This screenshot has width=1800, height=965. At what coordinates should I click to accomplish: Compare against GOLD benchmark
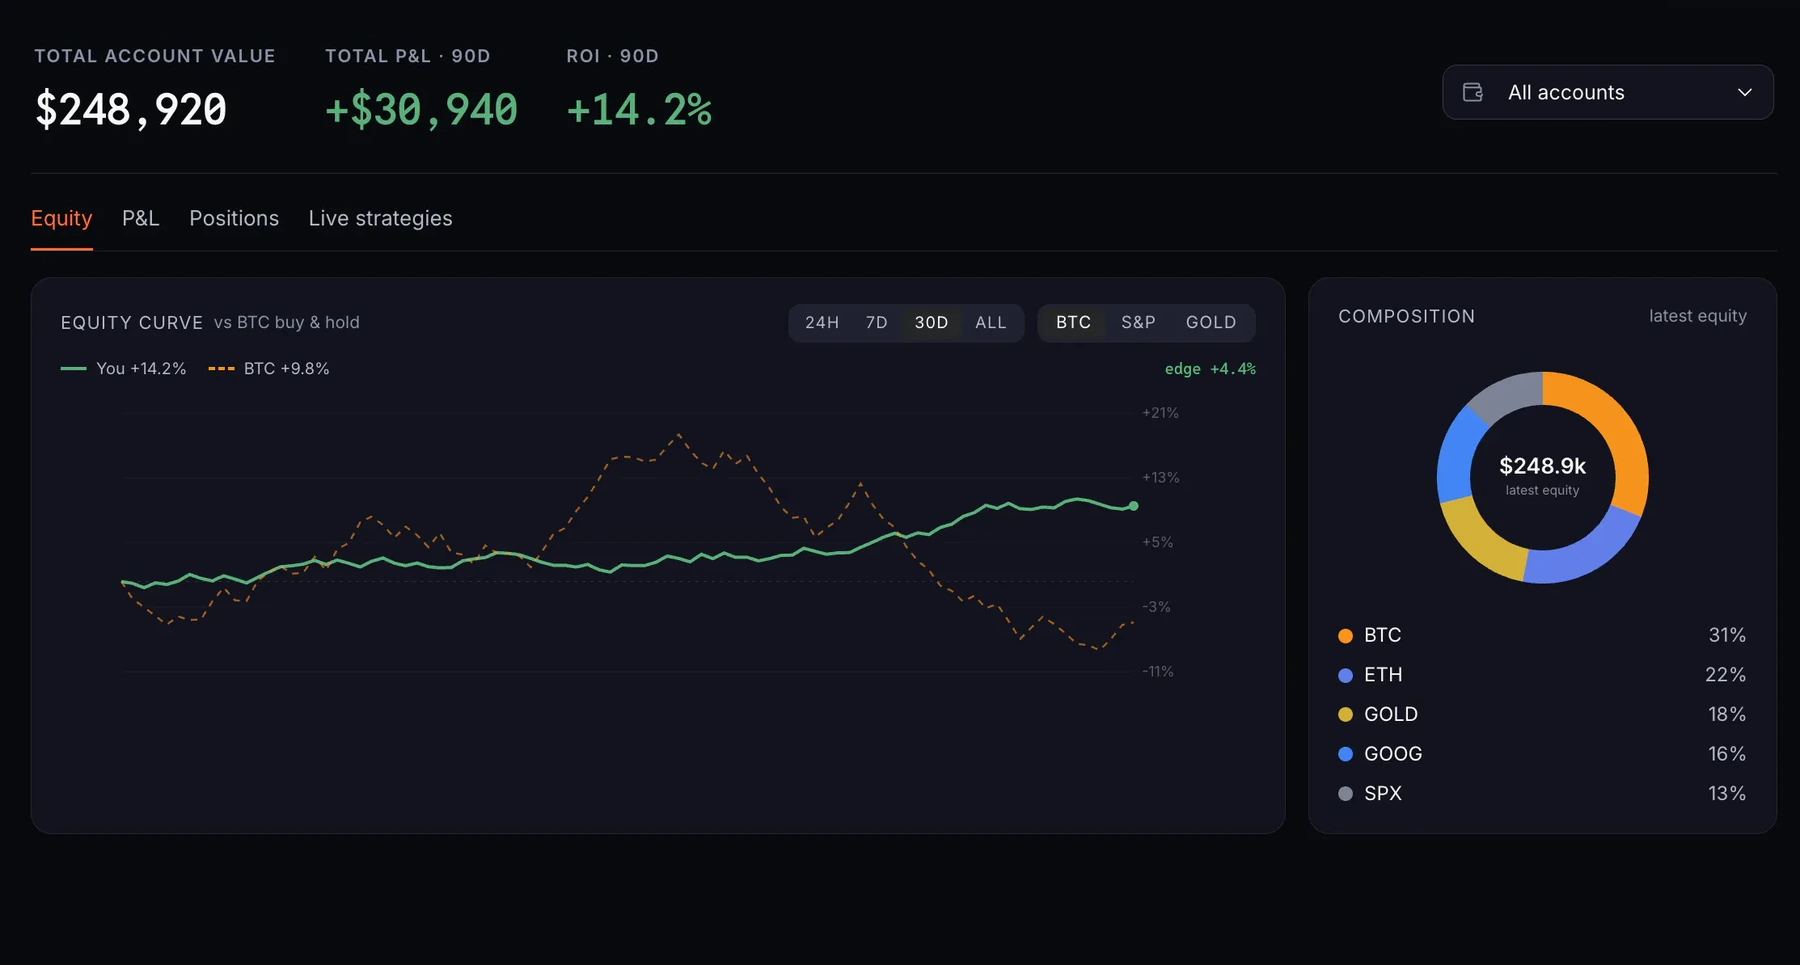(x=1211, y=322)
